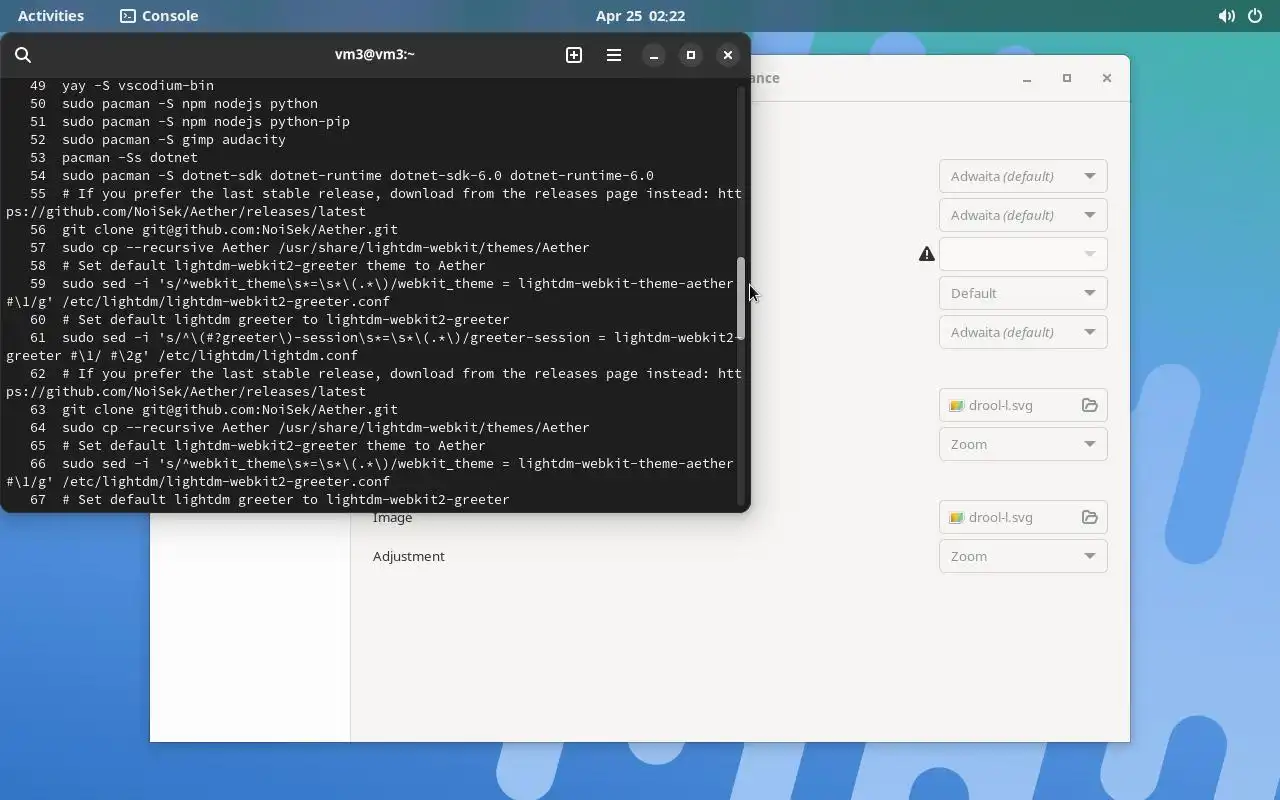Click the vm3@vm3:~ terminal title
1280x800 pixels.
375,55
